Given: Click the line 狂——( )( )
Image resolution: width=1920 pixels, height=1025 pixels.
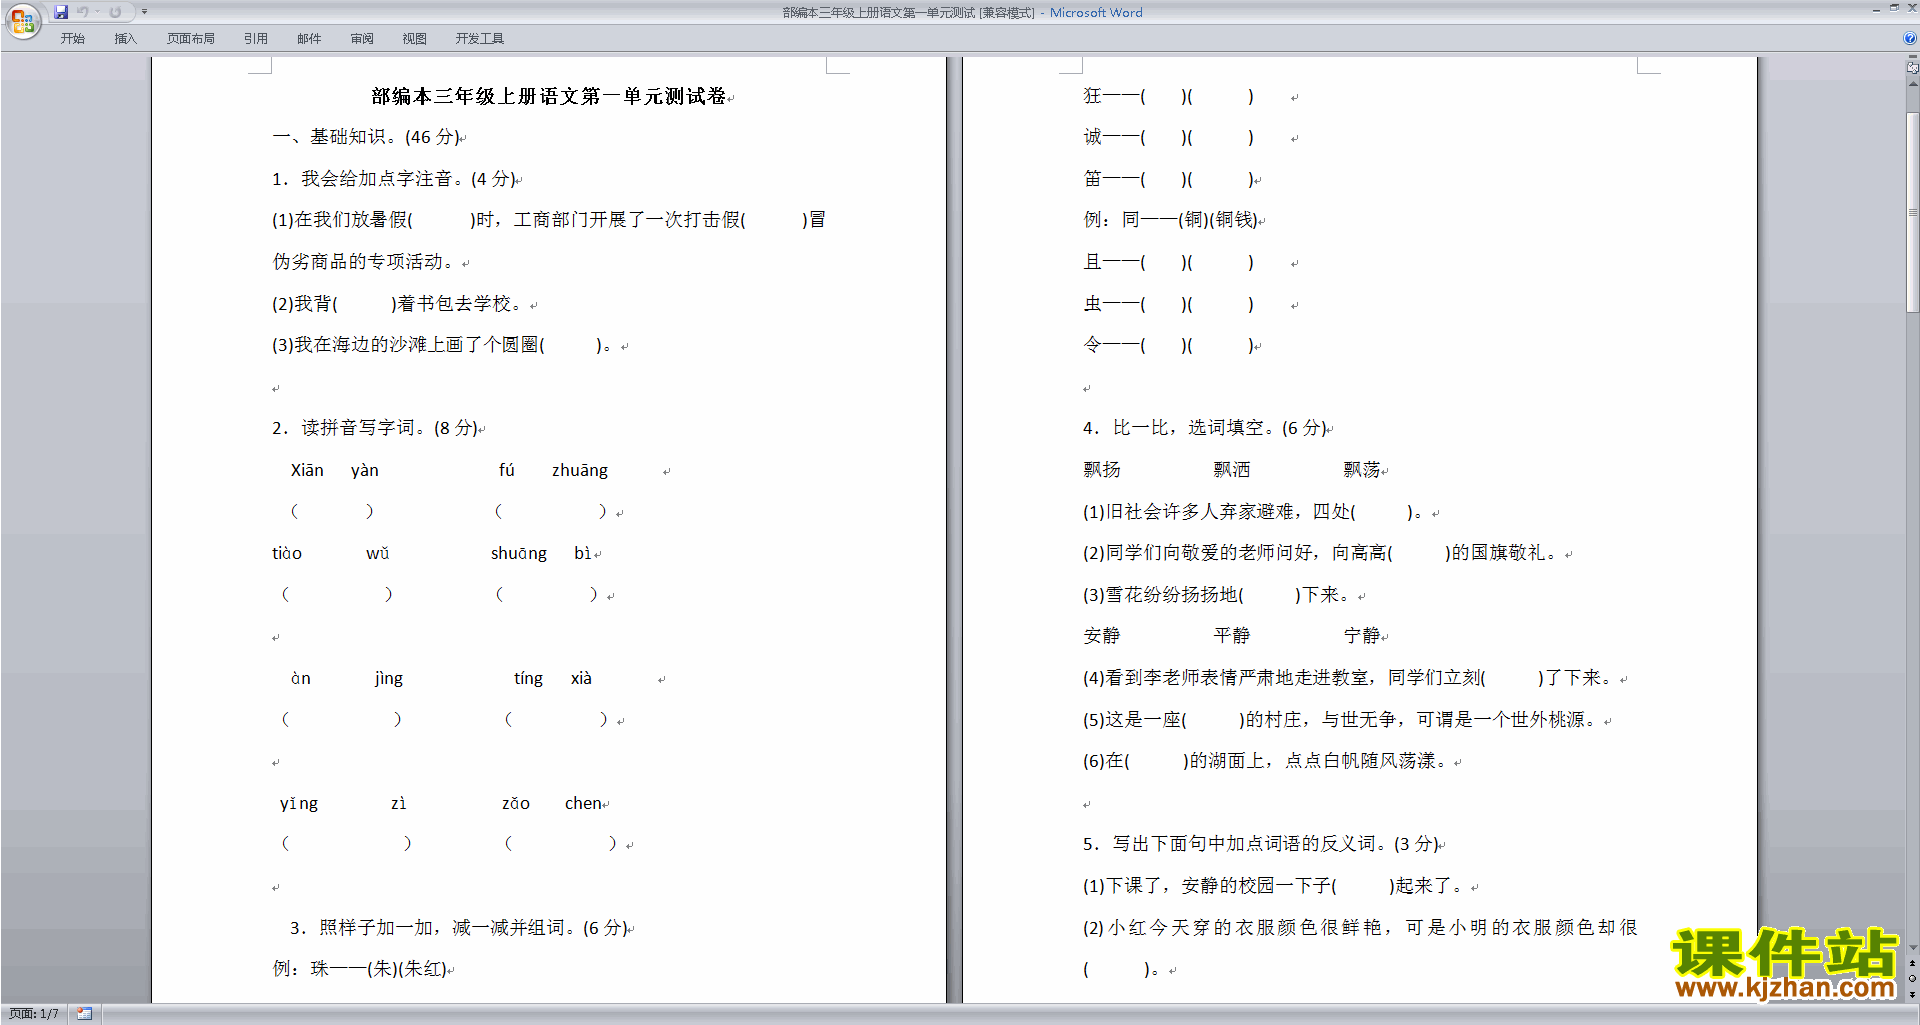Looking at the screenshot, I should coord(1168,96).
